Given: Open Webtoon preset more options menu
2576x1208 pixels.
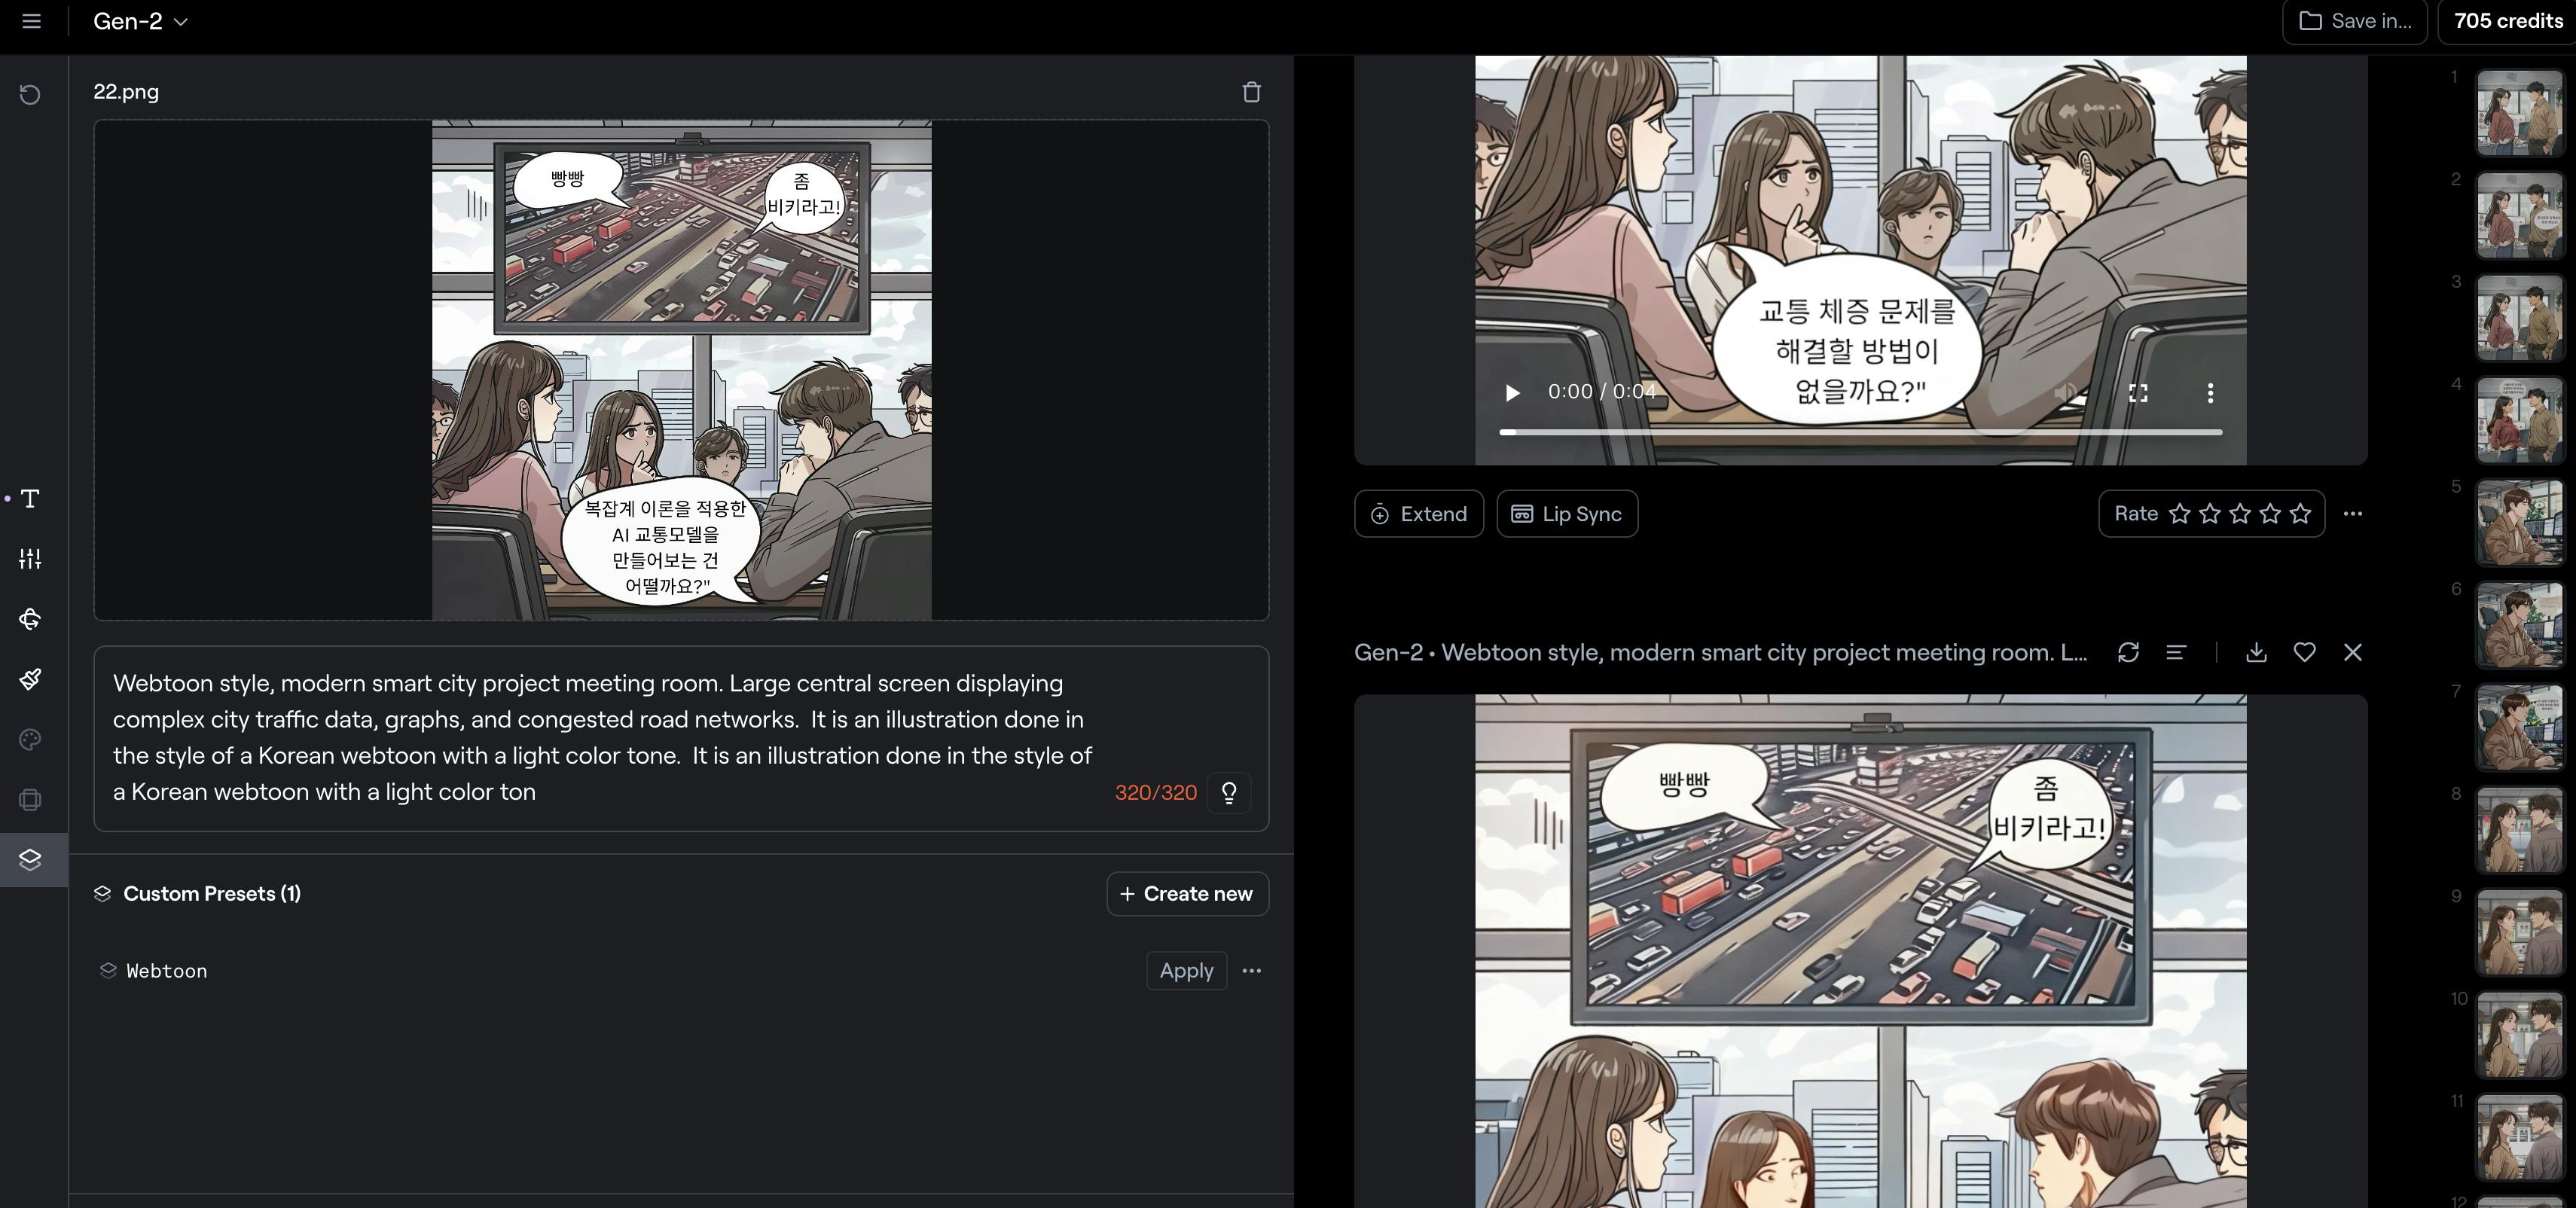Looking at the screenshot, I should [1251, 971].
